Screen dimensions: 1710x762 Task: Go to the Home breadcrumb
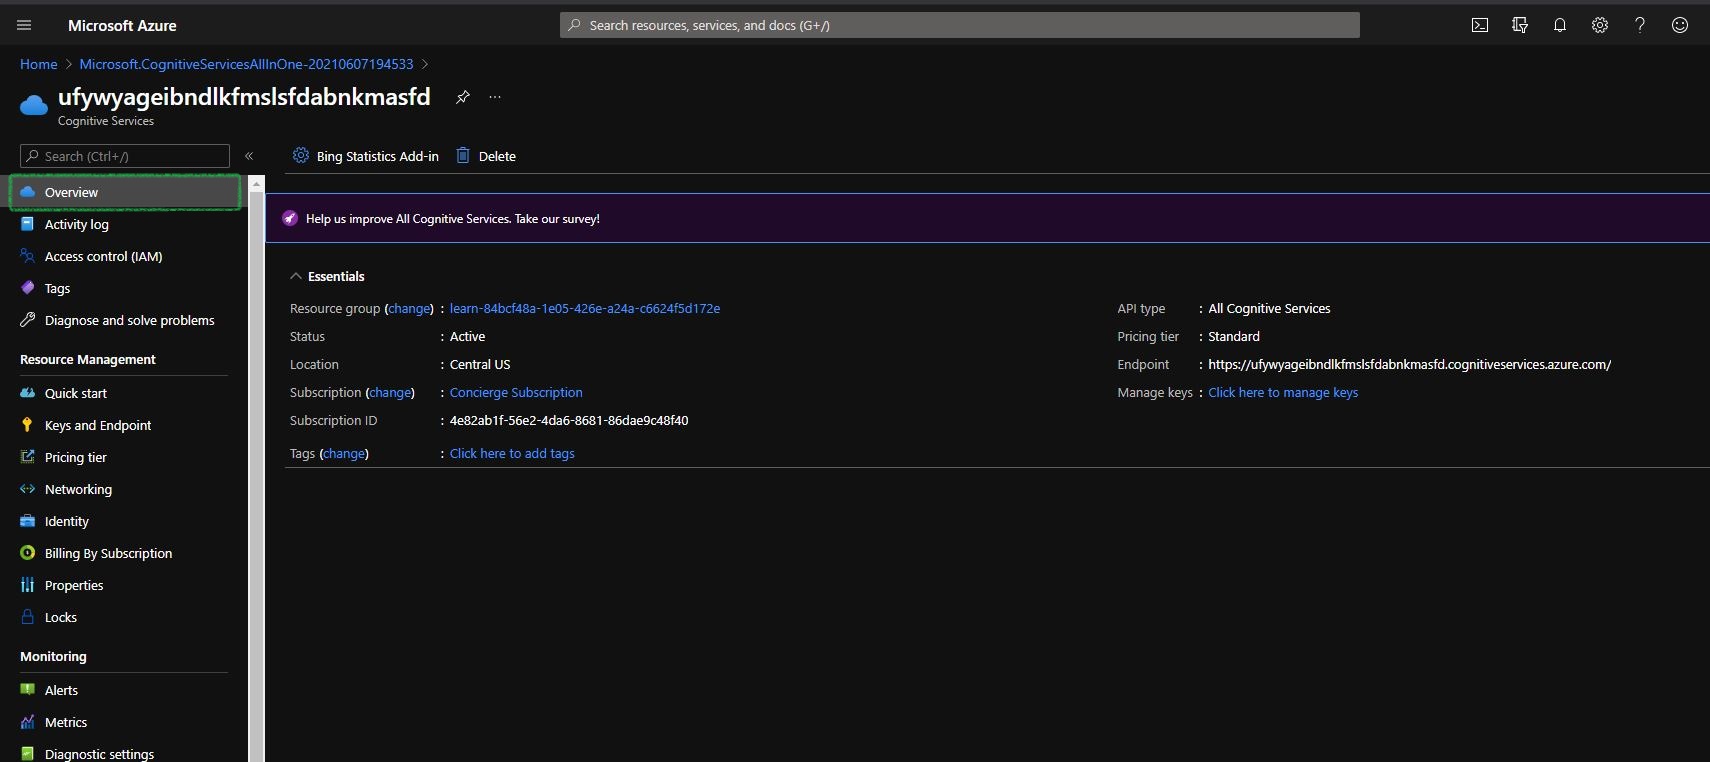(x=39, y=64)
